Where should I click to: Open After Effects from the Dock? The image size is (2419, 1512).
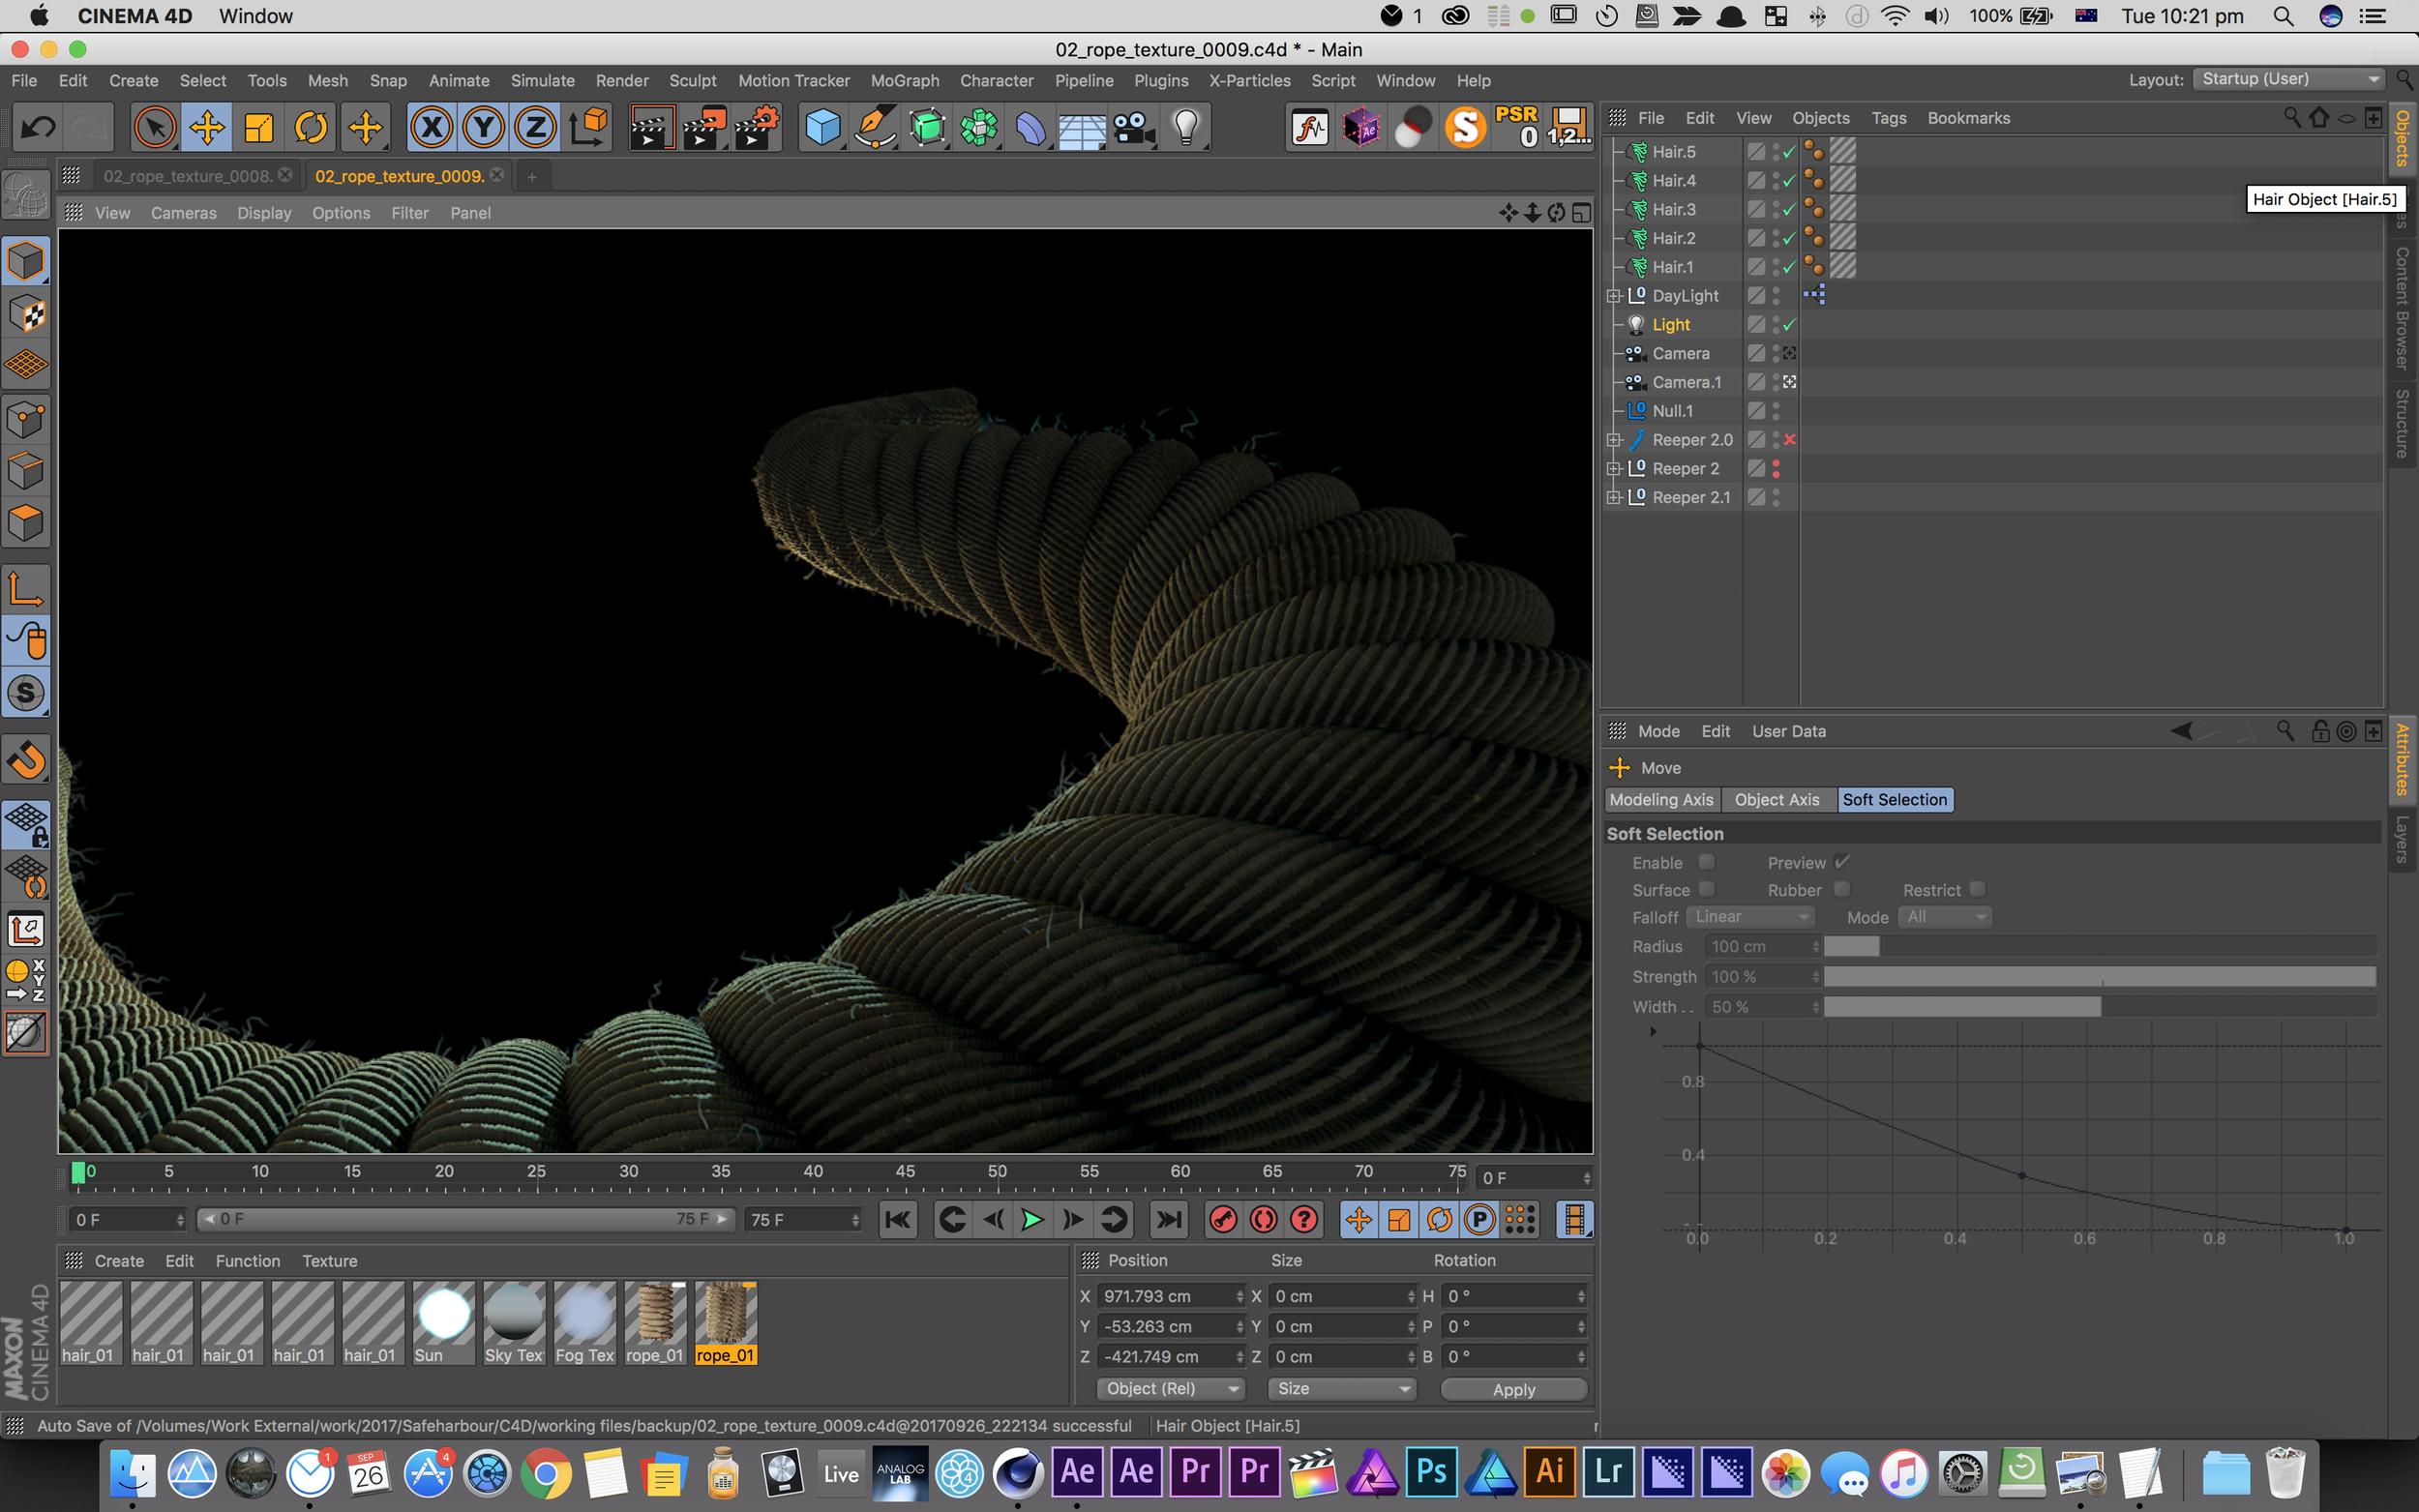(x=1077, y=1472)
